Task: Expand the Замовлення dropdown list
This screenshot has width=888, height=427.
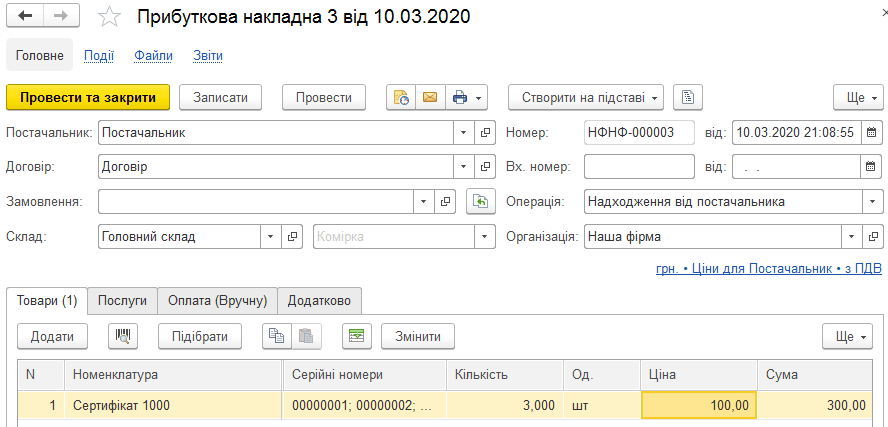Action: point(424,201)
